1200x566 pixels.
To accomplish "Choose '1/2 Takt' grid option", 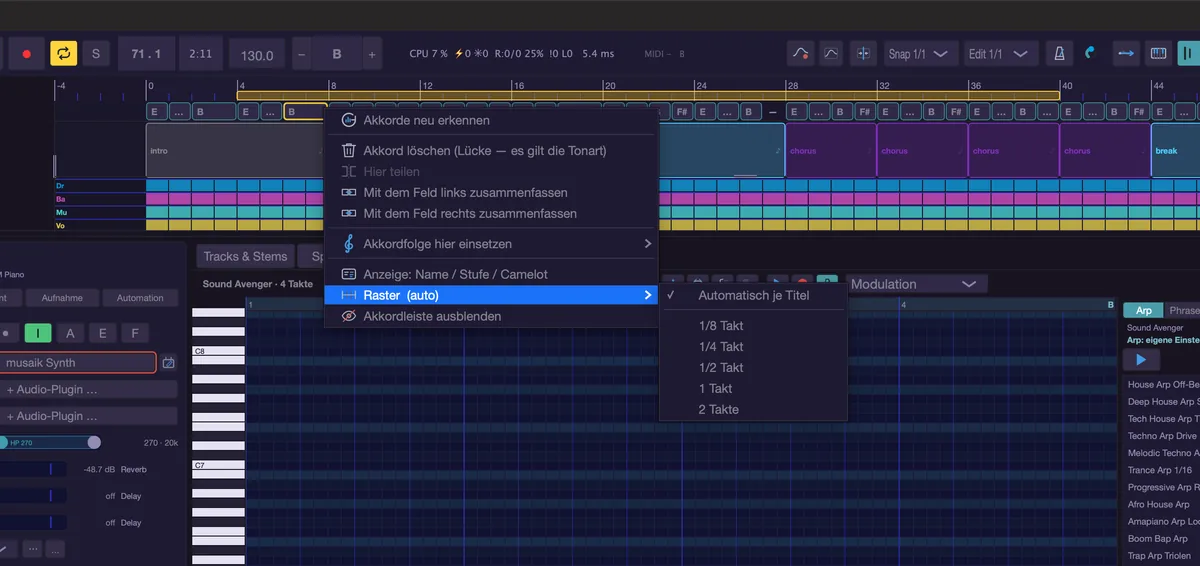I will click(753, 368).
